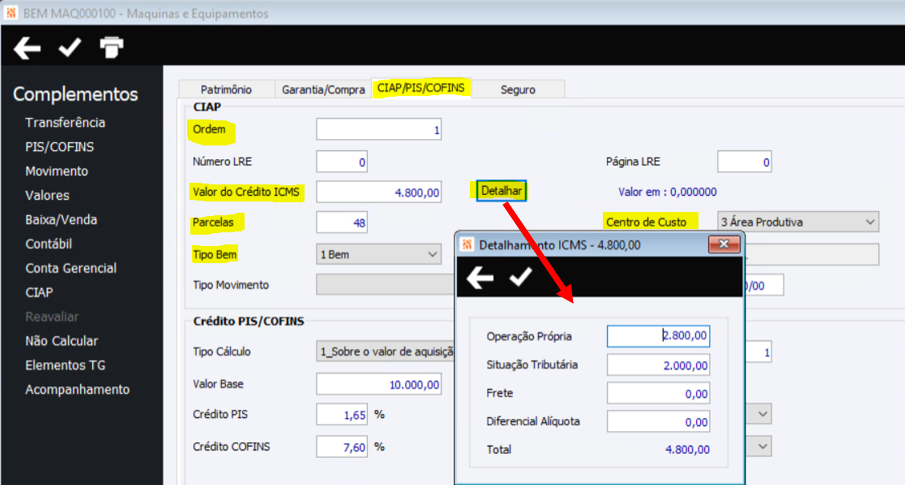Image resolution: width=905 pixels, height=485 pixels.
Task: Click the Total value 4.800,00
Action: coord(687,449)
